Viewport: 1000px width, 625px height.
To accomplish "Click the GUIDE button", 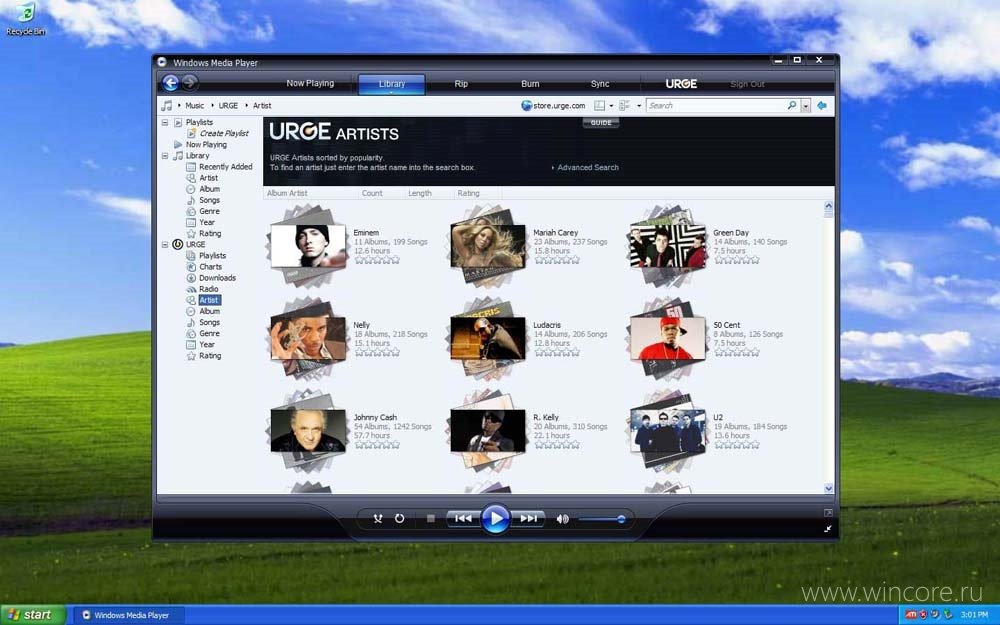I will point(601,122).
